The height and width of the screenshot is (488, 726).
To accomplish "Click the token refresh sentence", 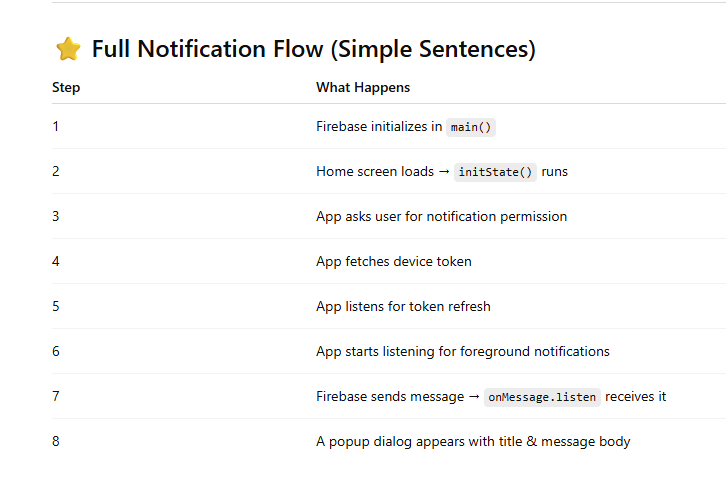I will (403, 307).
